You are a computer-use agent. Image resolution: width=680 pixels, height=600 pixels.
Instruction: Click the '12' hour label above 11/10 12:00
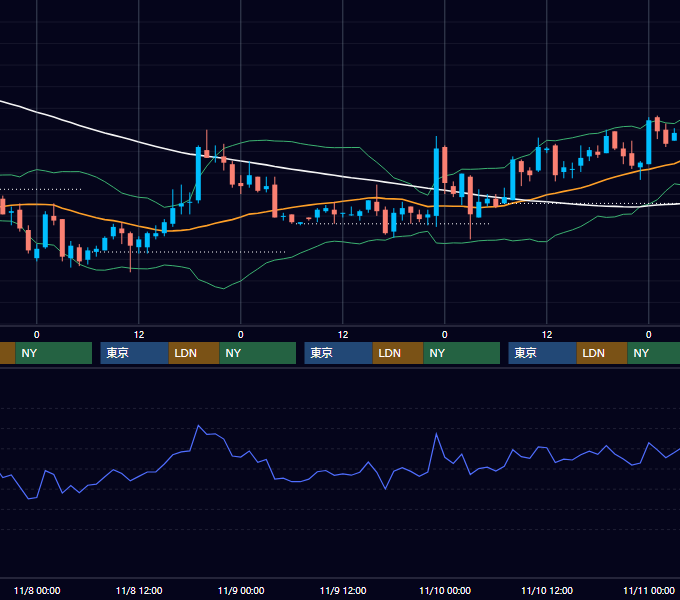tap(547, 335)
